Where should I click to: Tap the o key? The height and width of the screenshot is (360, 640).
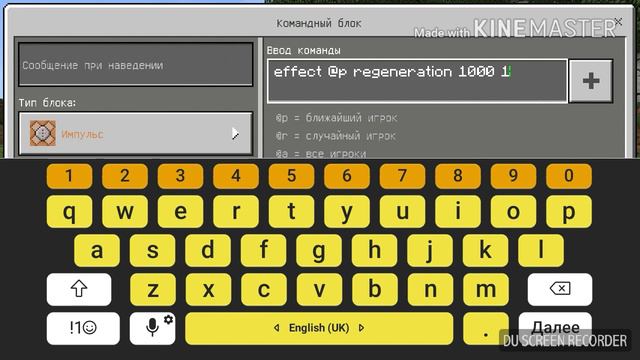513,211
